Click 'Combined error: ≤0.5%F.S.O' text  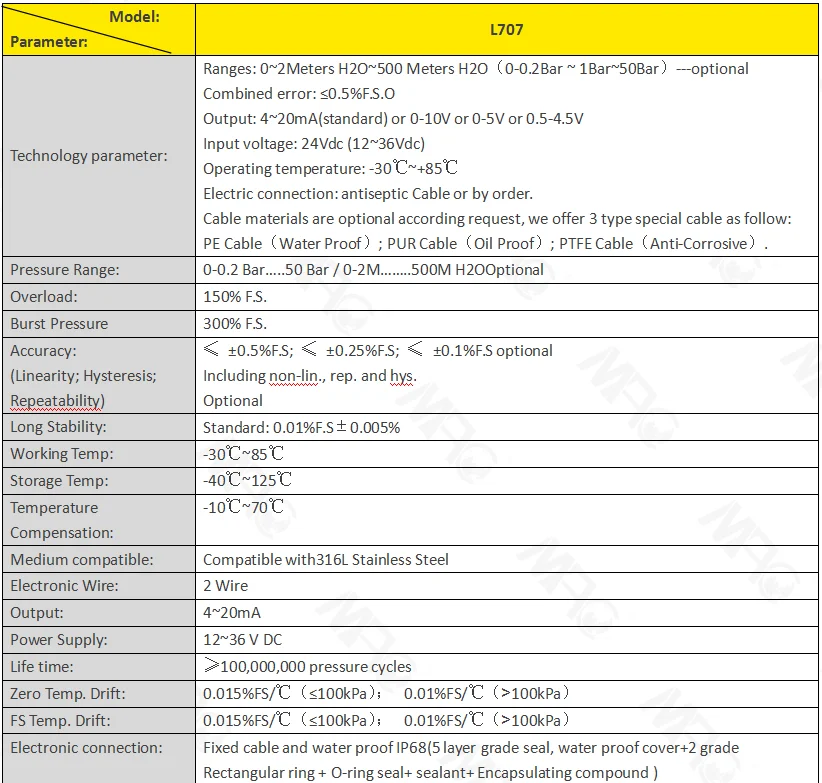click(x=299, y=94)
